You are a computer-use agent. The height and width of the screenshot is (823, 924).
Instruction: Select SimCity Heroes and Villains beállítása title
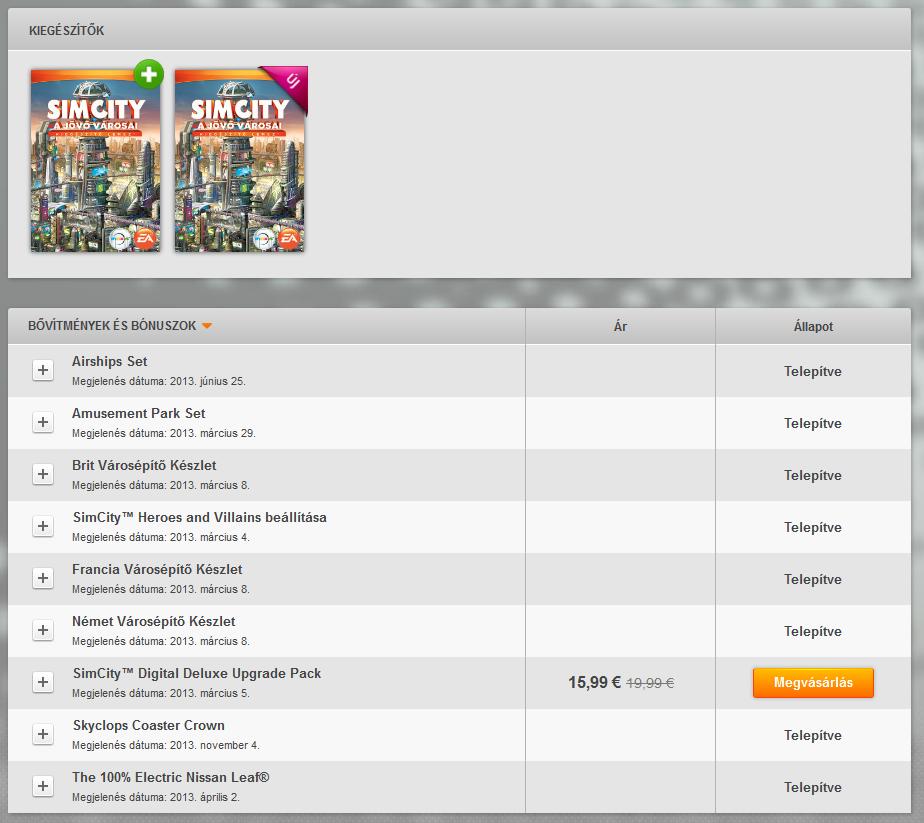[199, 517]
